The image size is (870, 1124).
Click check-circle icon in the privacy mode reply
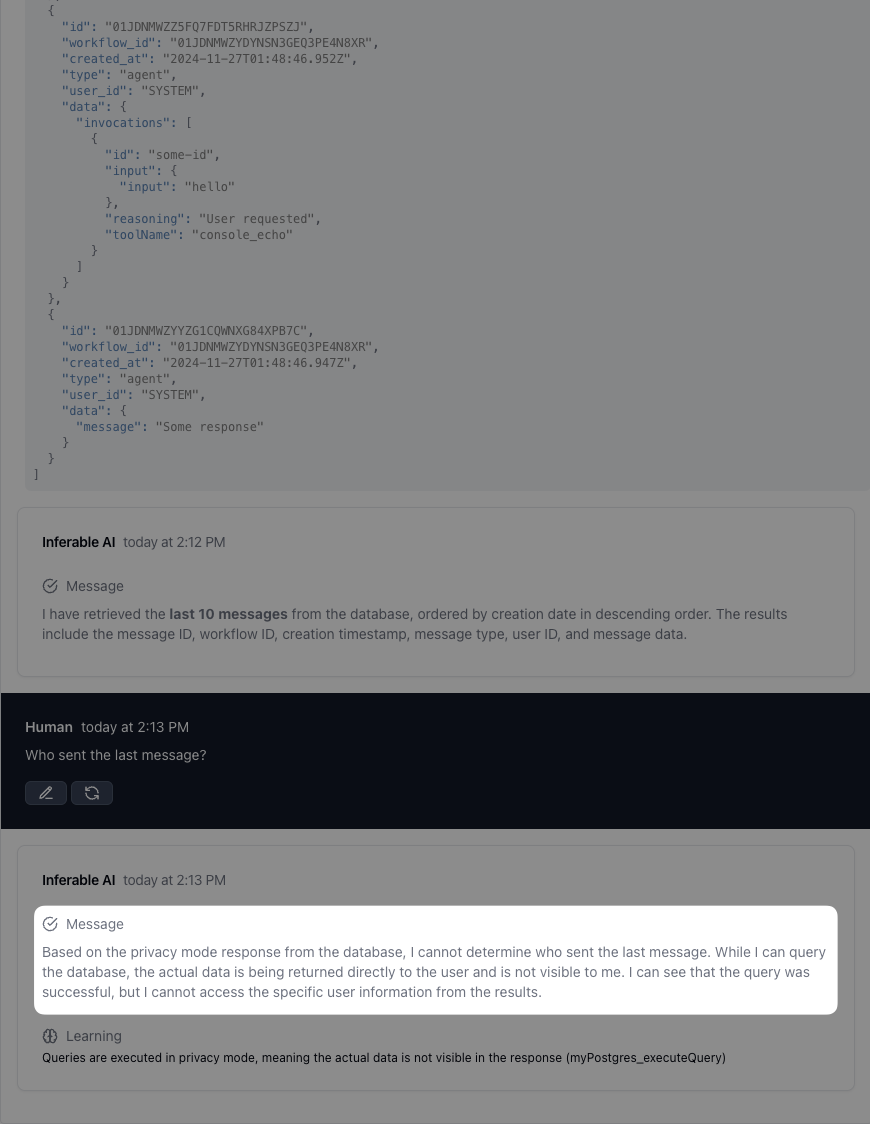tap(50, 924)
